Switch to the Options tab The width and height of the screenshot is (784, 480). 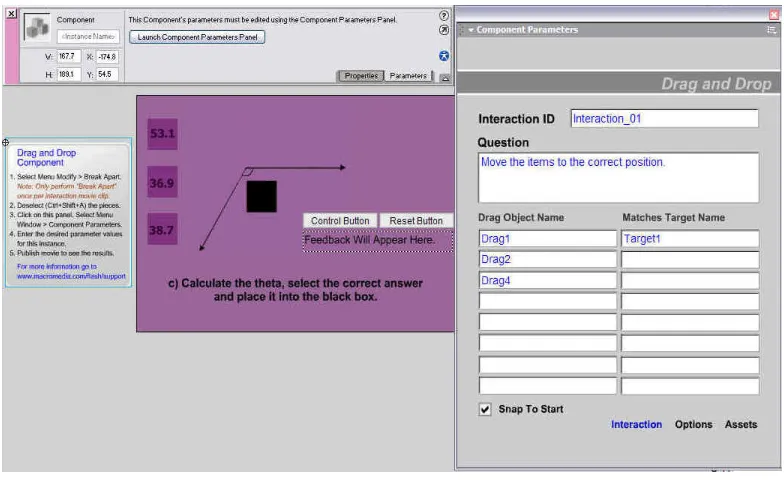point(694,424)
